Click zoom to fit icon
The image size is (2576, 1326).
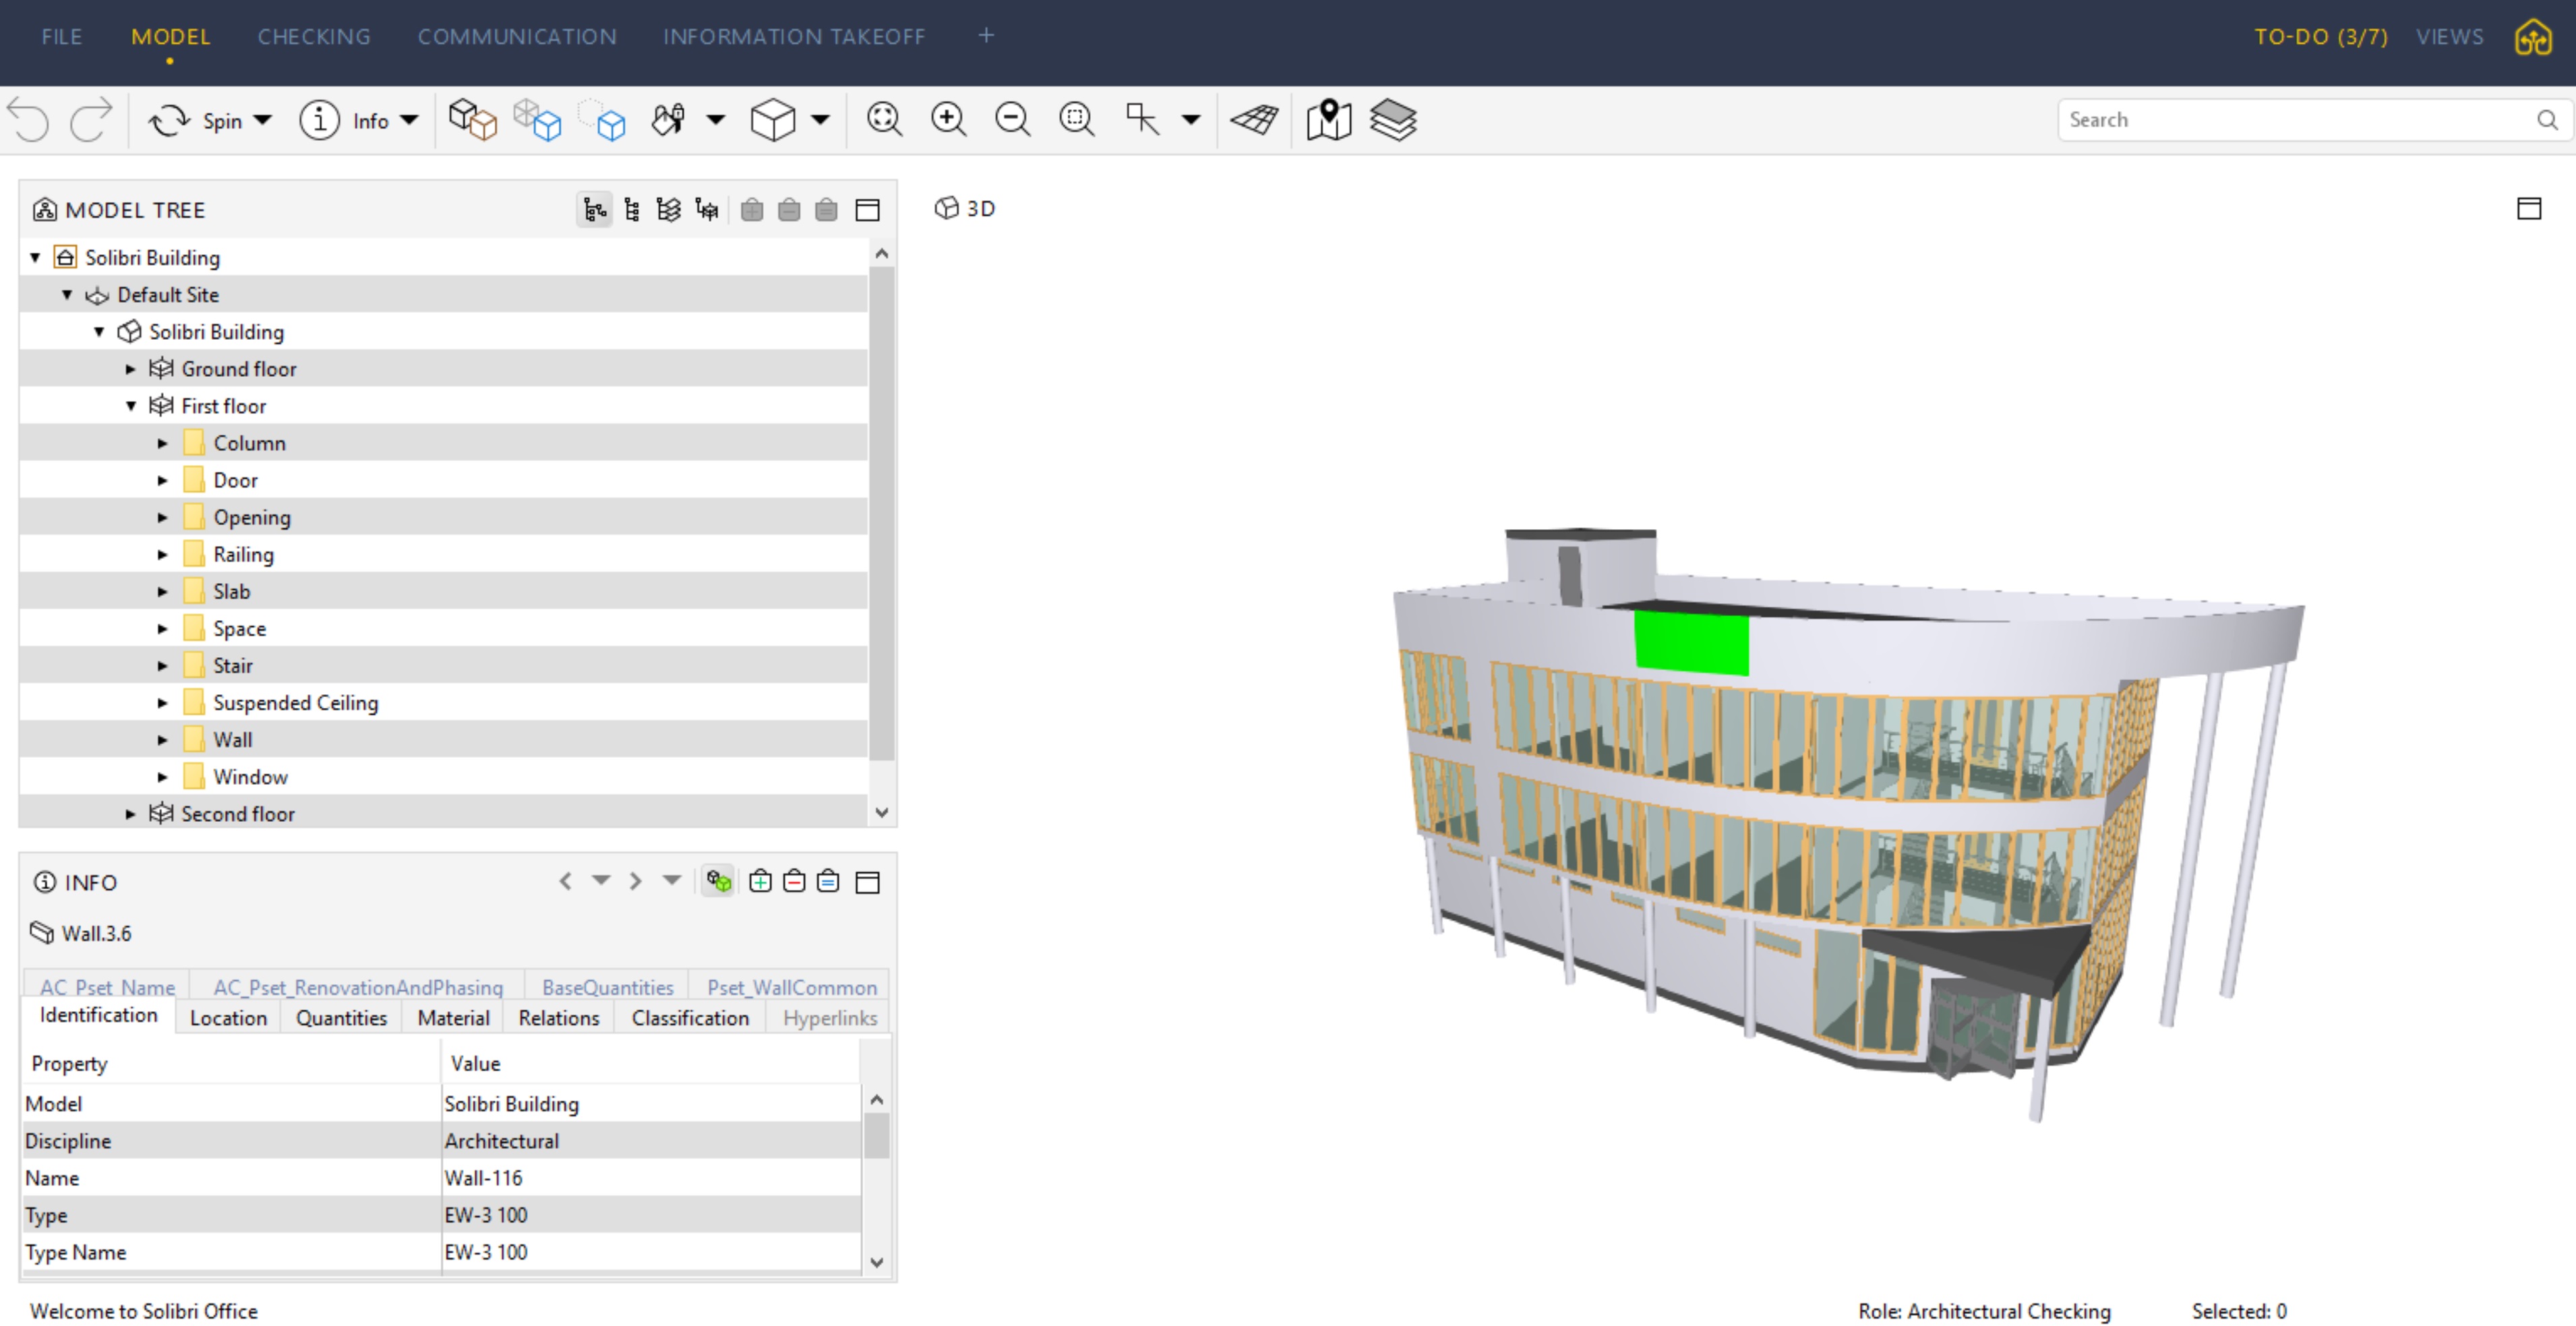[884, 120]
